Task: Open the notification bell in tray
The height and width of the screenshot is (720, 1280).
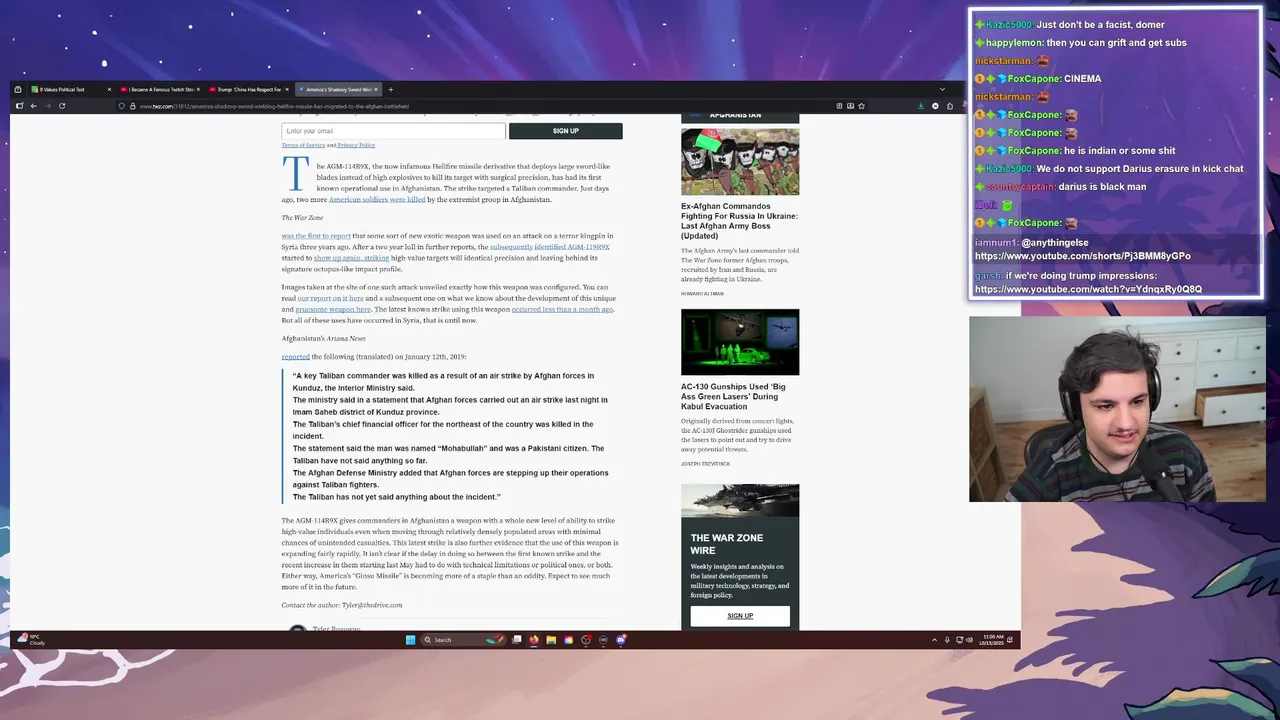Action: (1010, 640)
